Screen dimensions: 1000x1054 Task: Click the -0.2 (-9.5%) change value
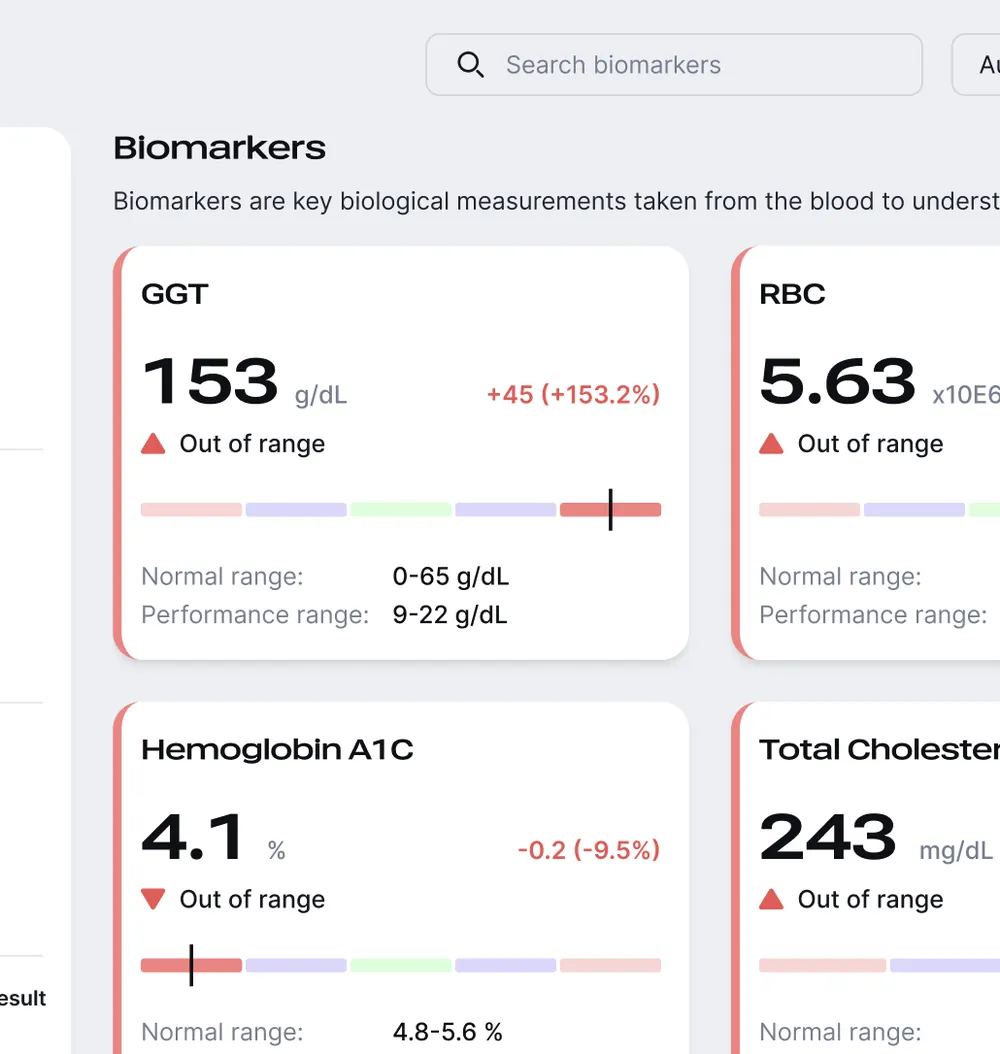point(589,850)
